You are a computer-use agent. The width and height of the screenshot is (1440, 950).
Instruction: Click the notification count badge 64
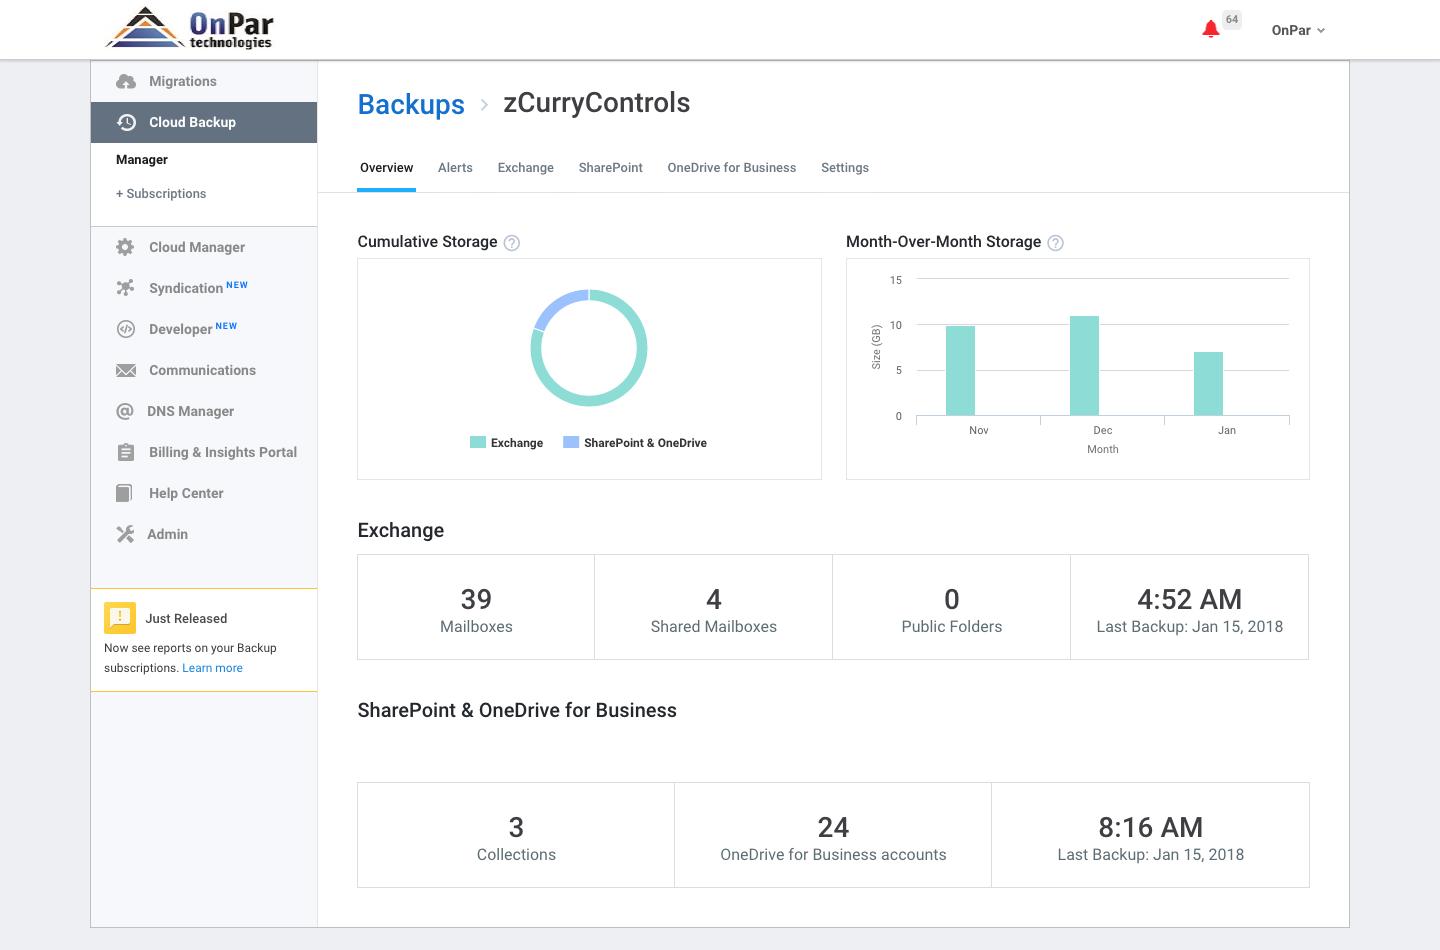coord(1232,19)
